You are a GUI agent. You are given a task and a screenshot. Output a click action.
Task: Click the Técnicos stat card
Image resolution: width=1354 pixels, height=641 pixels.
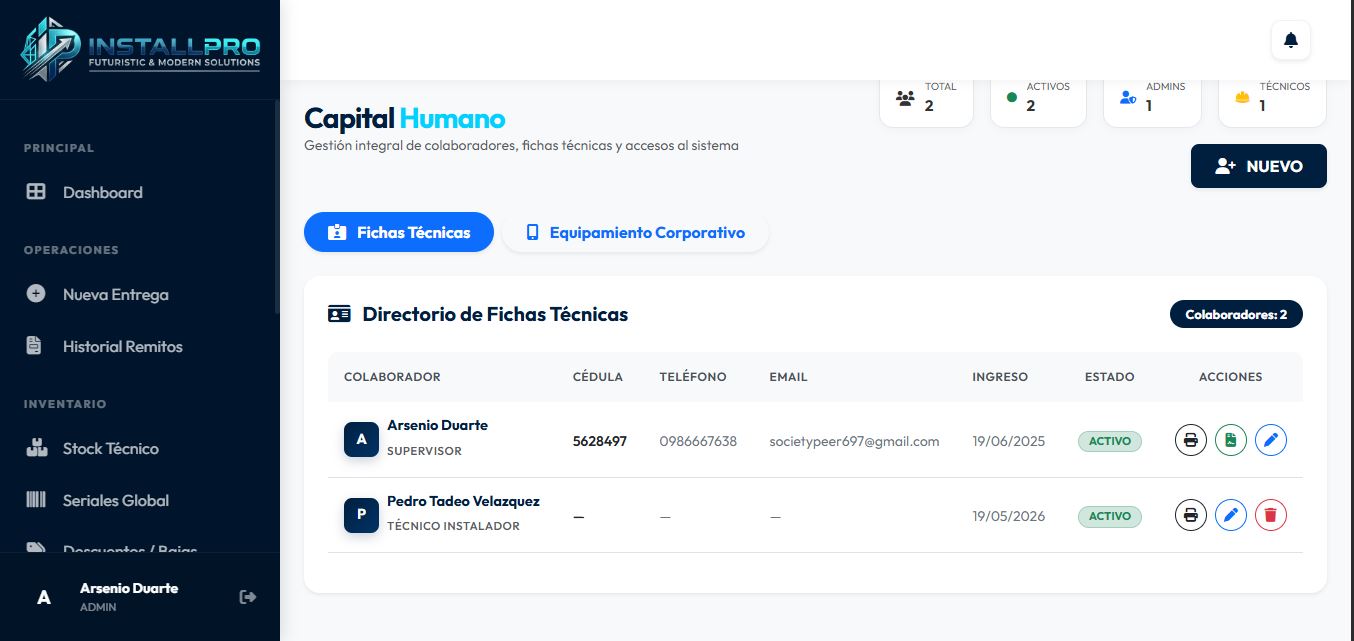coord(1272,102)
